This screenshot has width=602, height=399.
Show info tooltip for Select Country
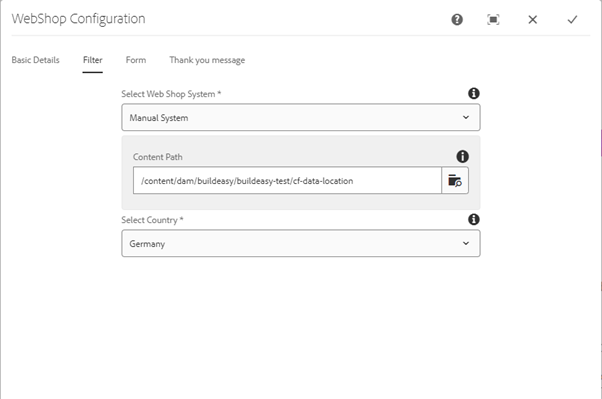(x=473, y=219)
